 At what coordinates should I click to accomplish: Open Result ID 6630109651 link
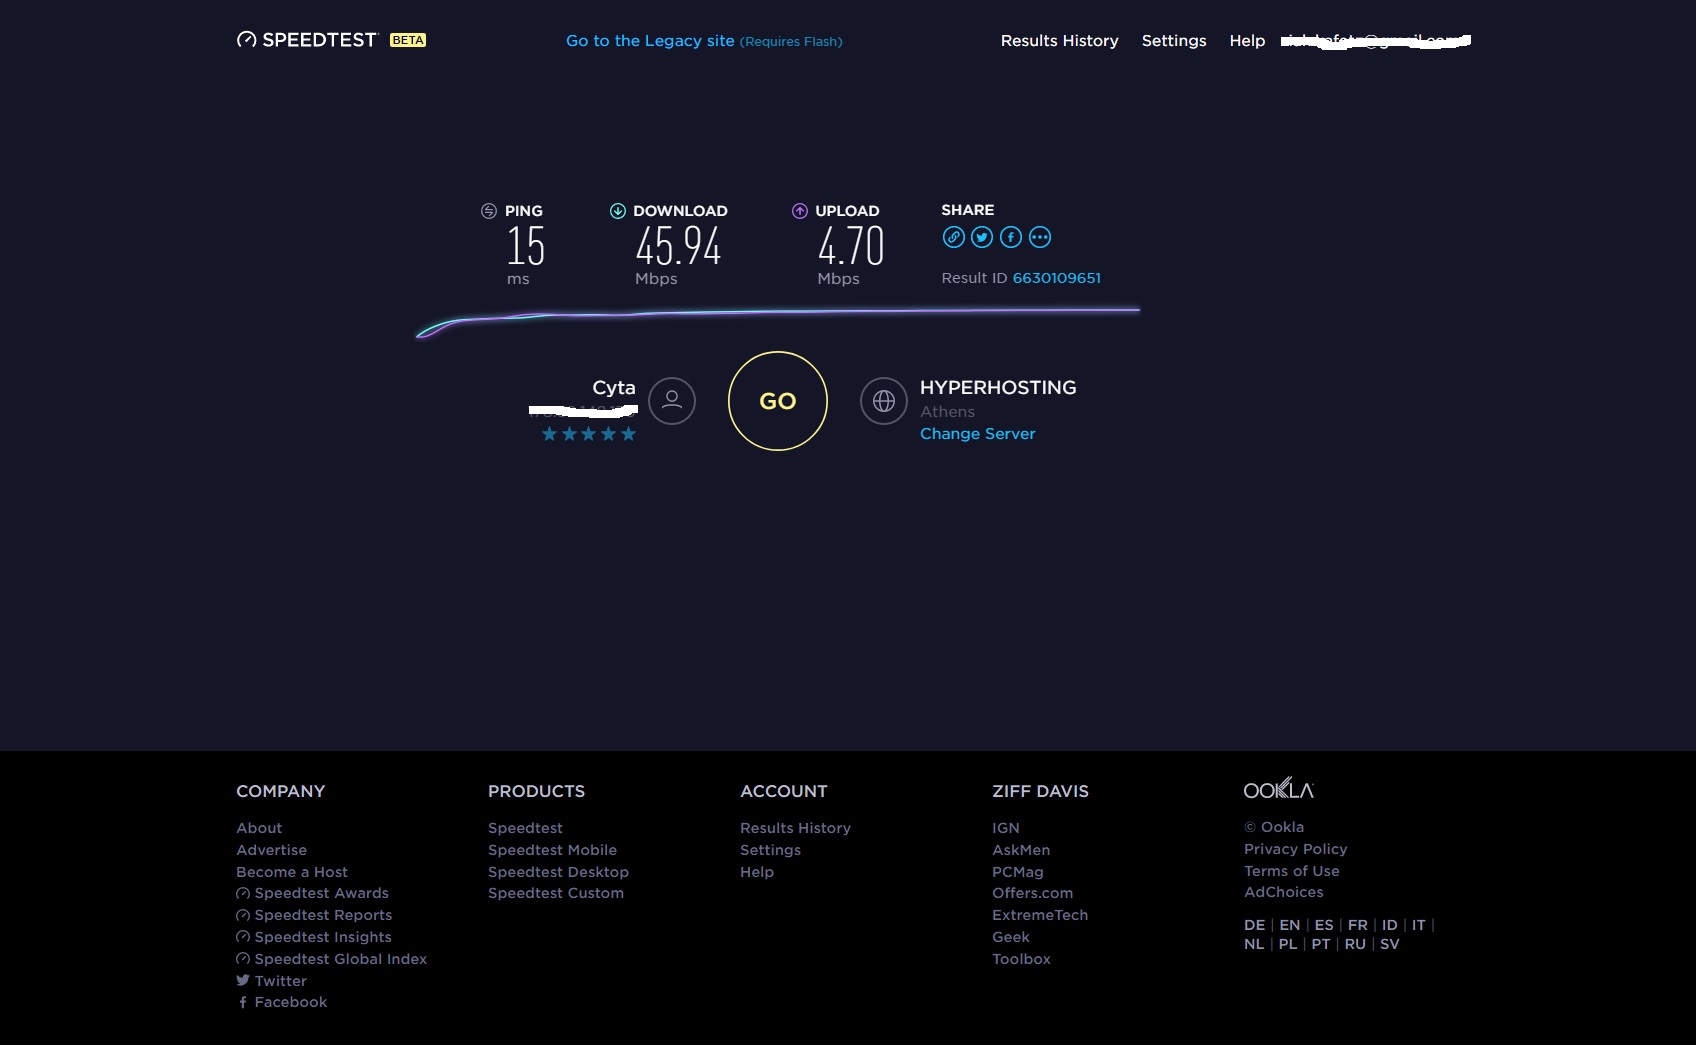[1057, 278]
